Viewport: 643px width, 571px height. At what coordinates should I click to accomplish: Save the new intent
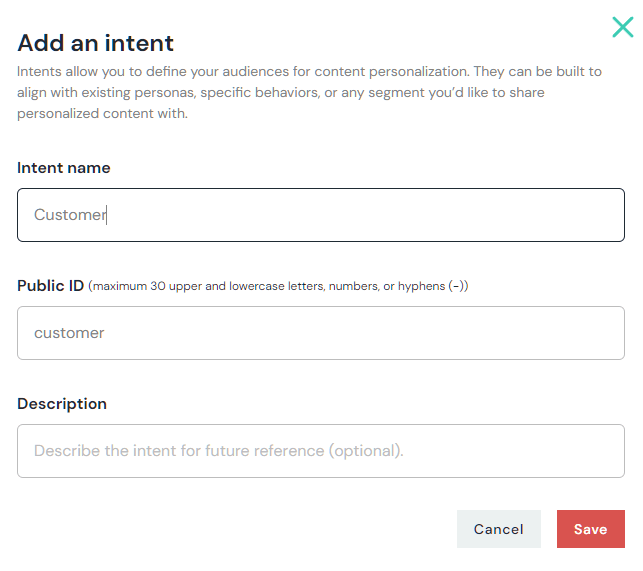pyautogui.click(x=590, y=529)
